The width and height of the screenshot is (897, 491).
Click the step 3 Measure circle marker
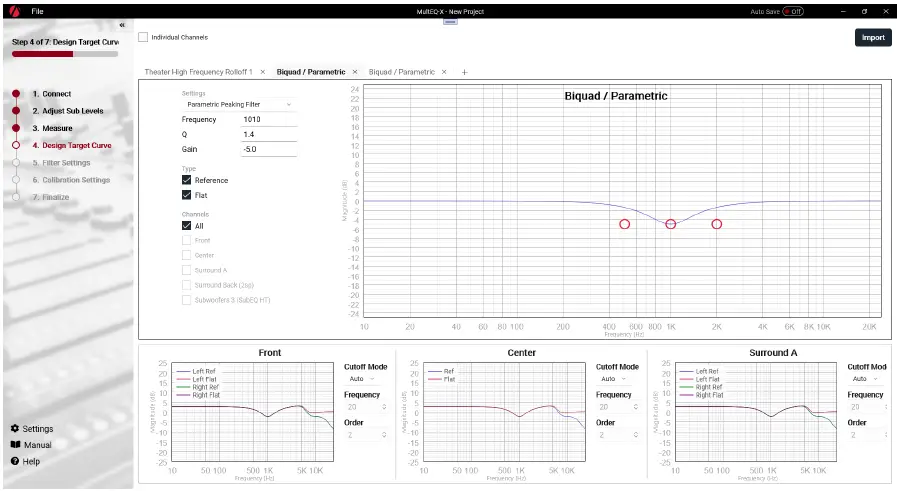point(16,128)
